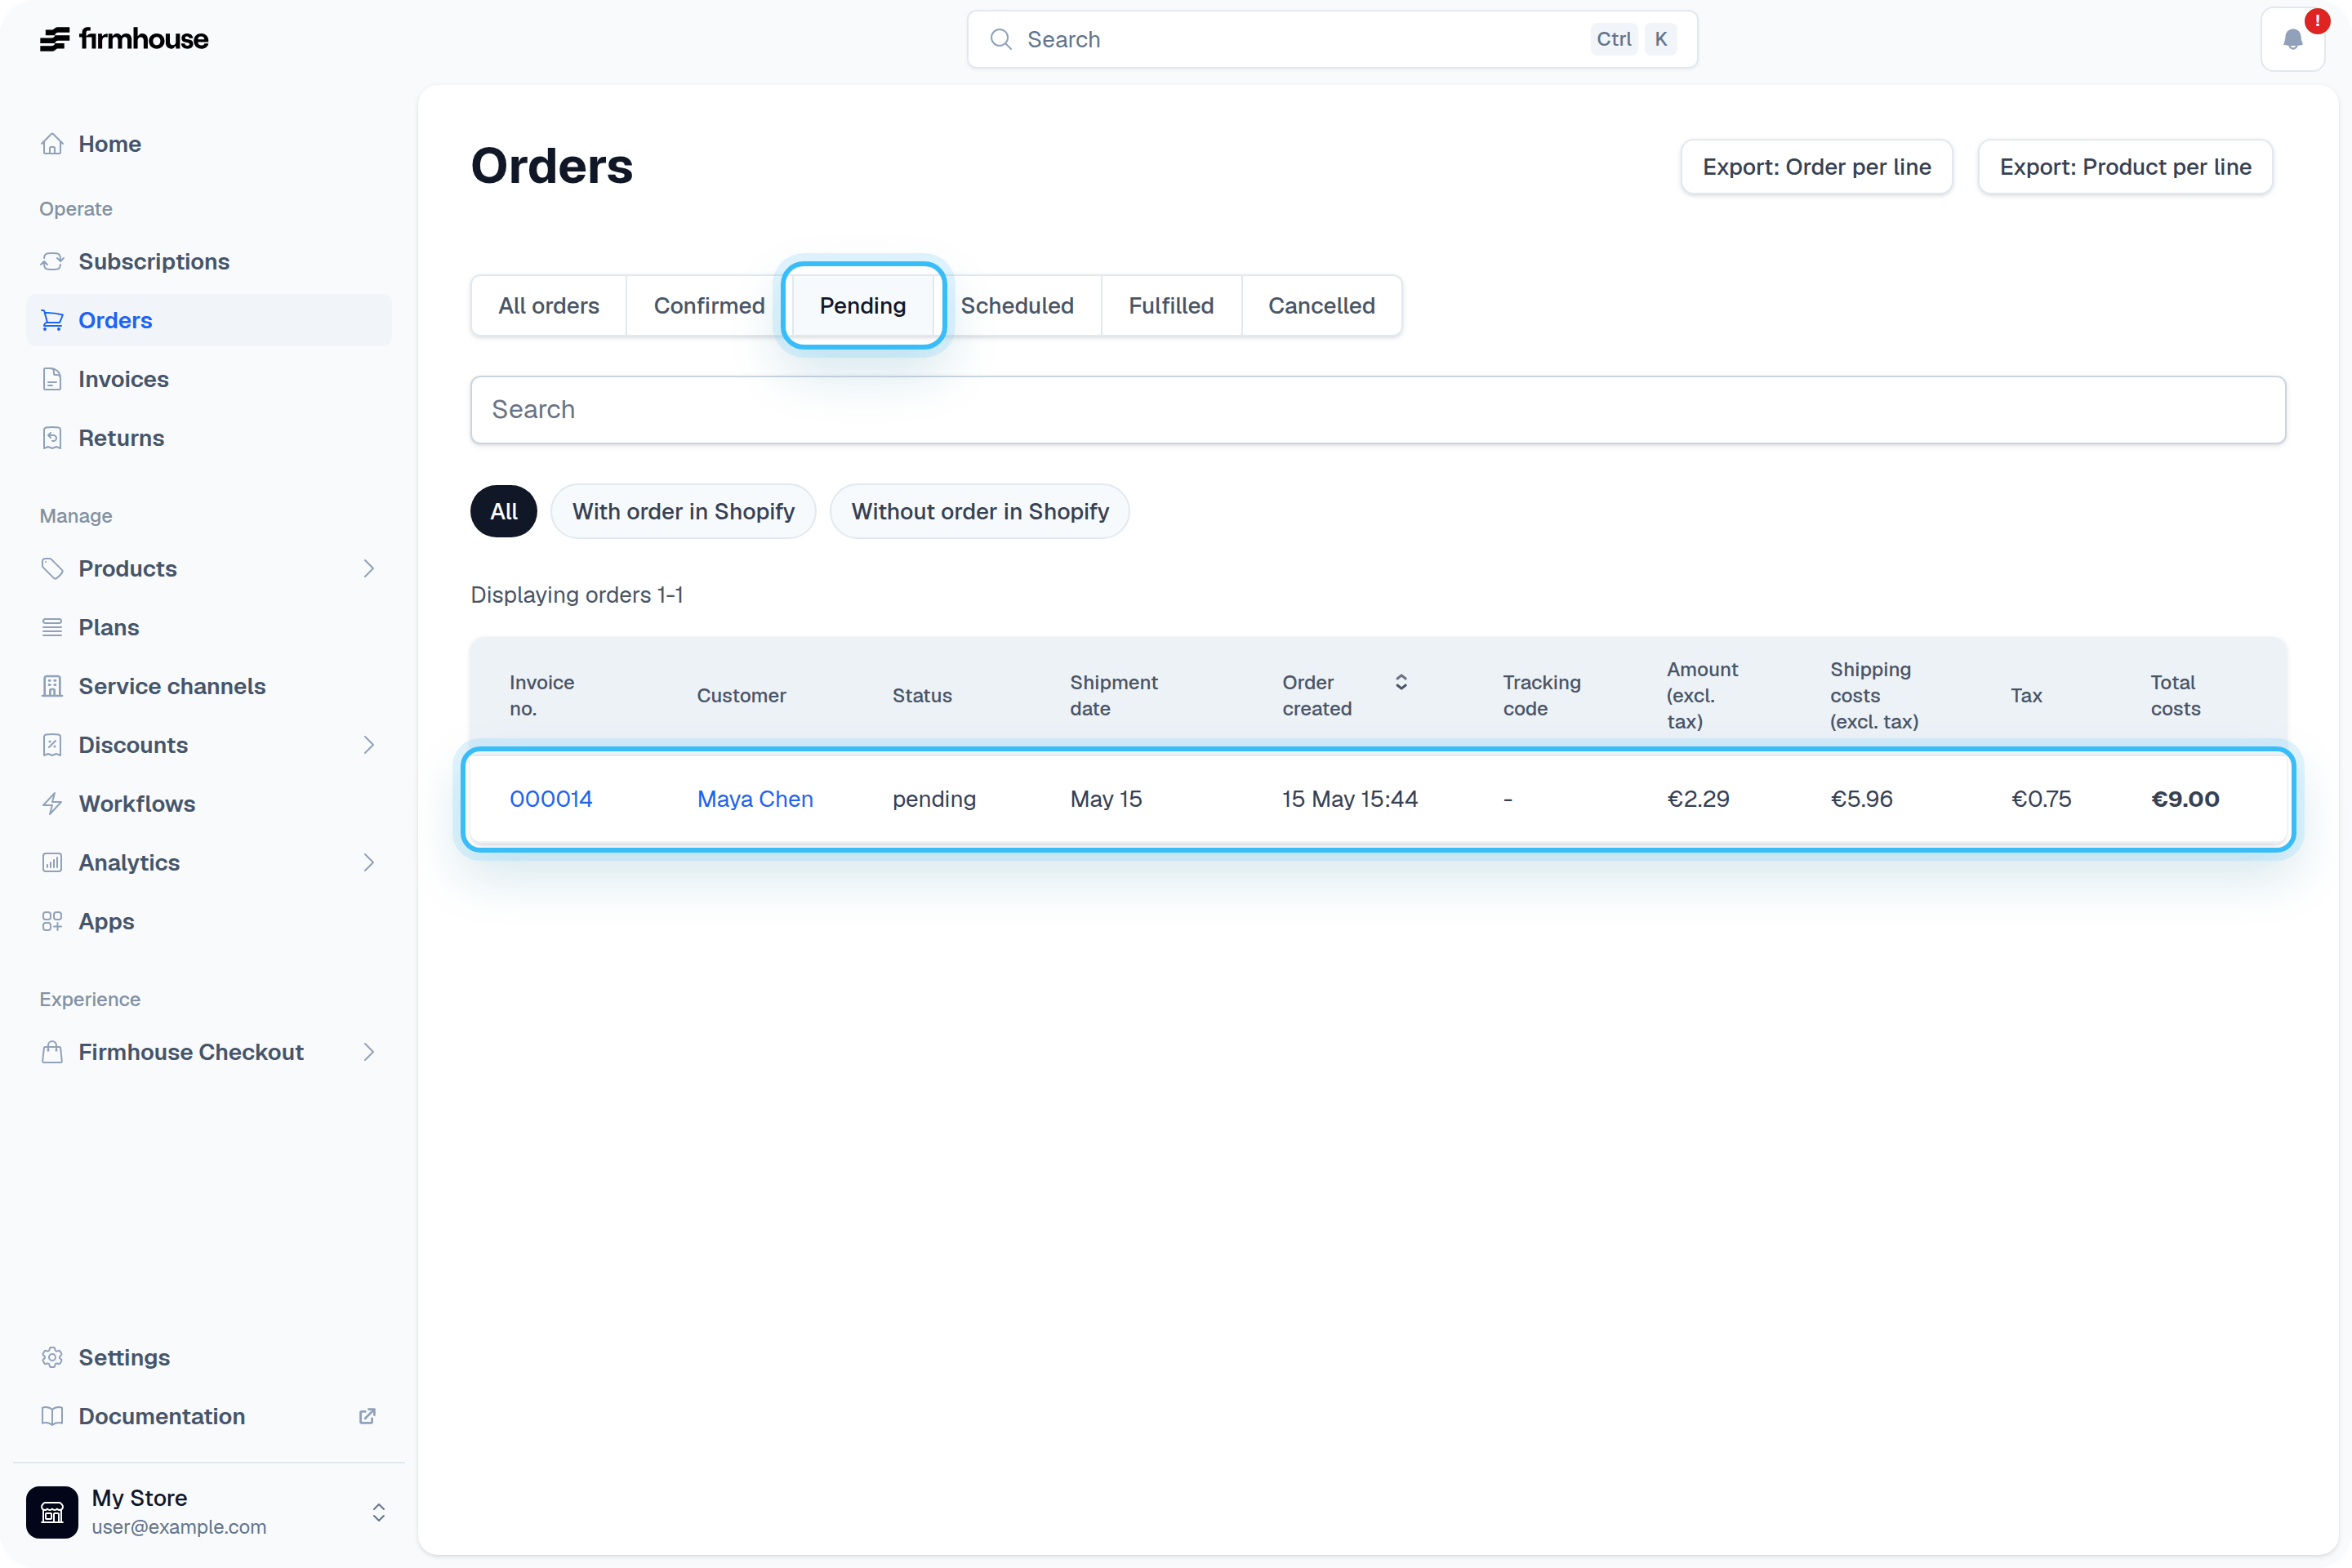The width and height of the screenshot is (2352, 1568).
Task: Click the Subscriptions refresh icon
Action: (x=52, y=261)
